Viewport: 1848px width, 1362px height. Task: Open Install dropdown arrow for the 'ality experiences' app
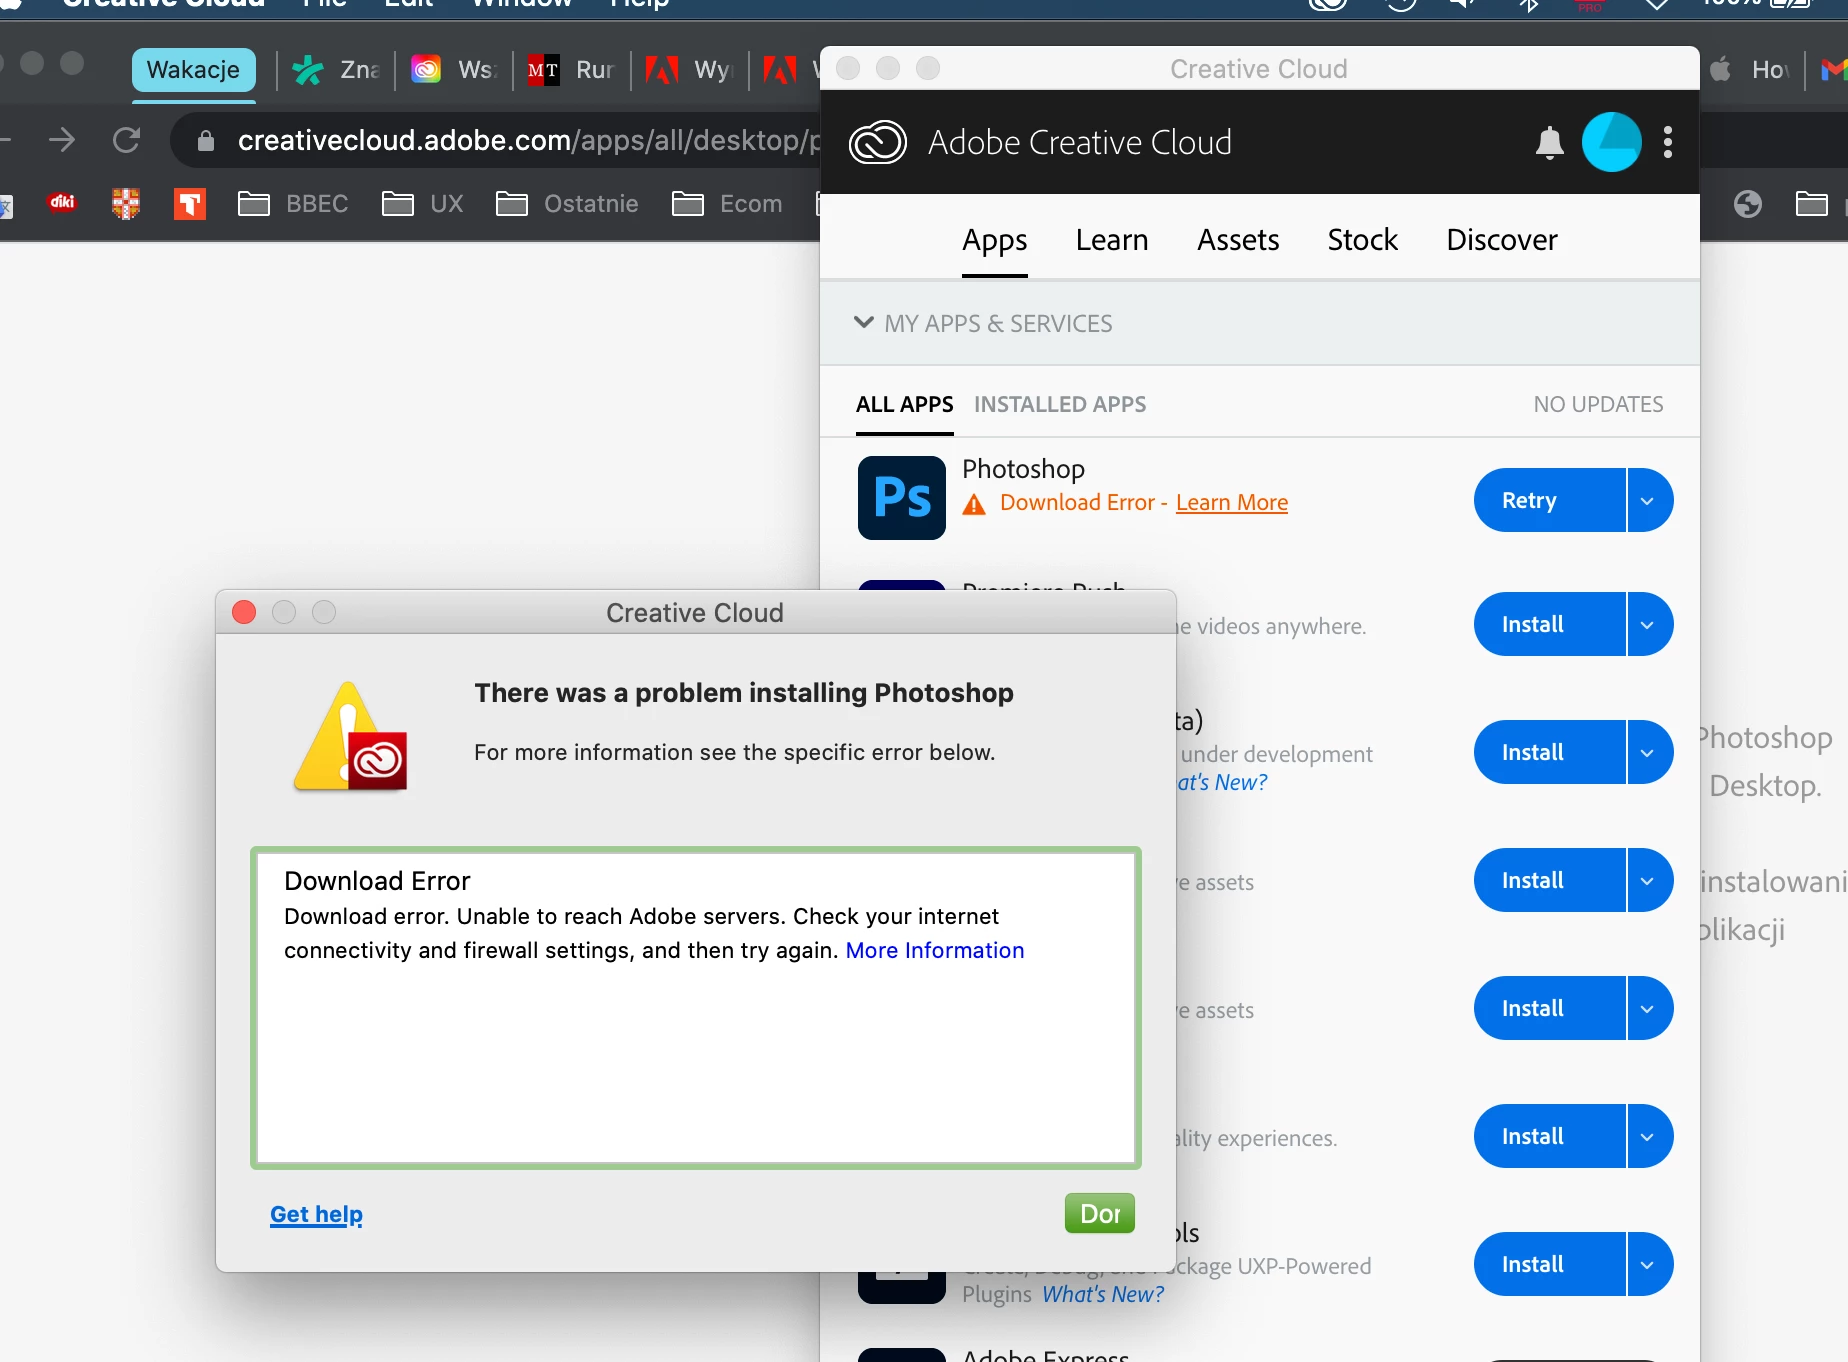click(x=1649, y=1136)
